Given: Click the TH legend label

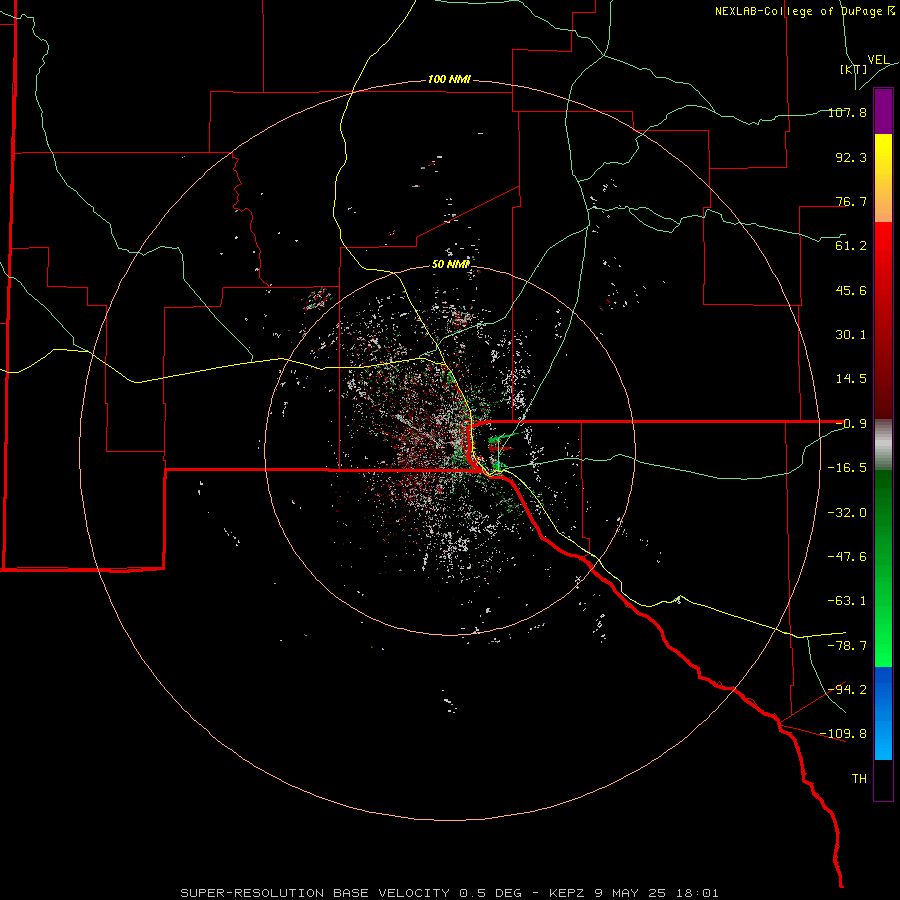Looking at the screenshot, I should 859,779.
